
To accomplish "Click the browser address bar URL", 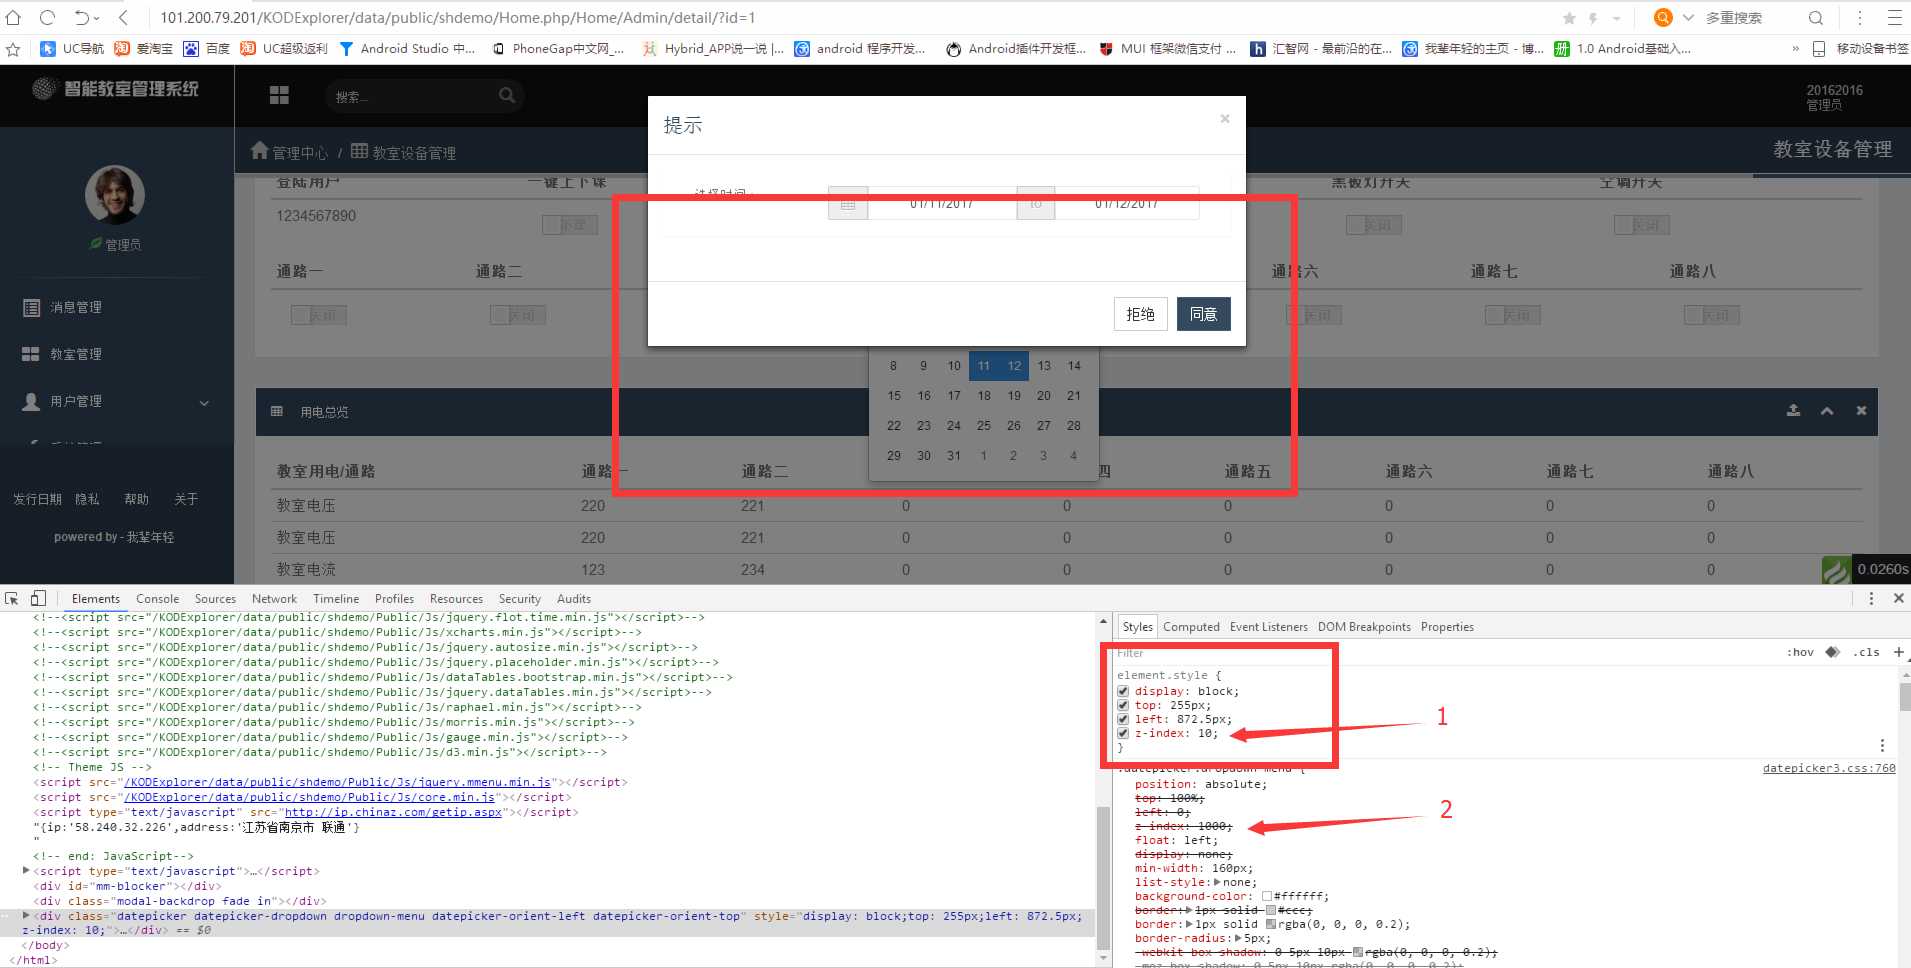I will click(x=458, y=18).
